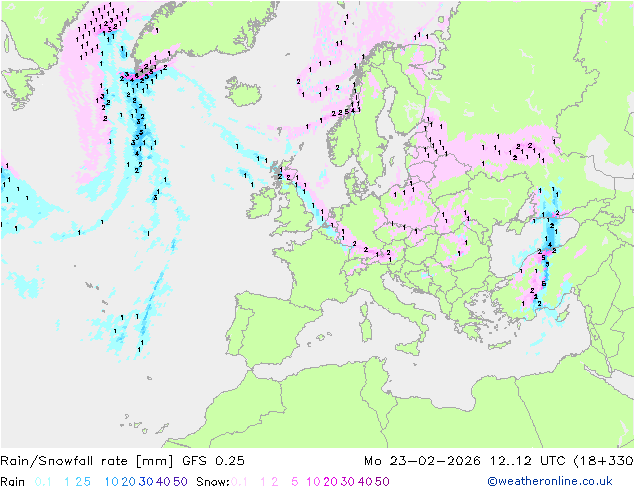The image size is (634, 490).
Task: Pick the Snow 10 legend color value
Action: pos(313,482)
